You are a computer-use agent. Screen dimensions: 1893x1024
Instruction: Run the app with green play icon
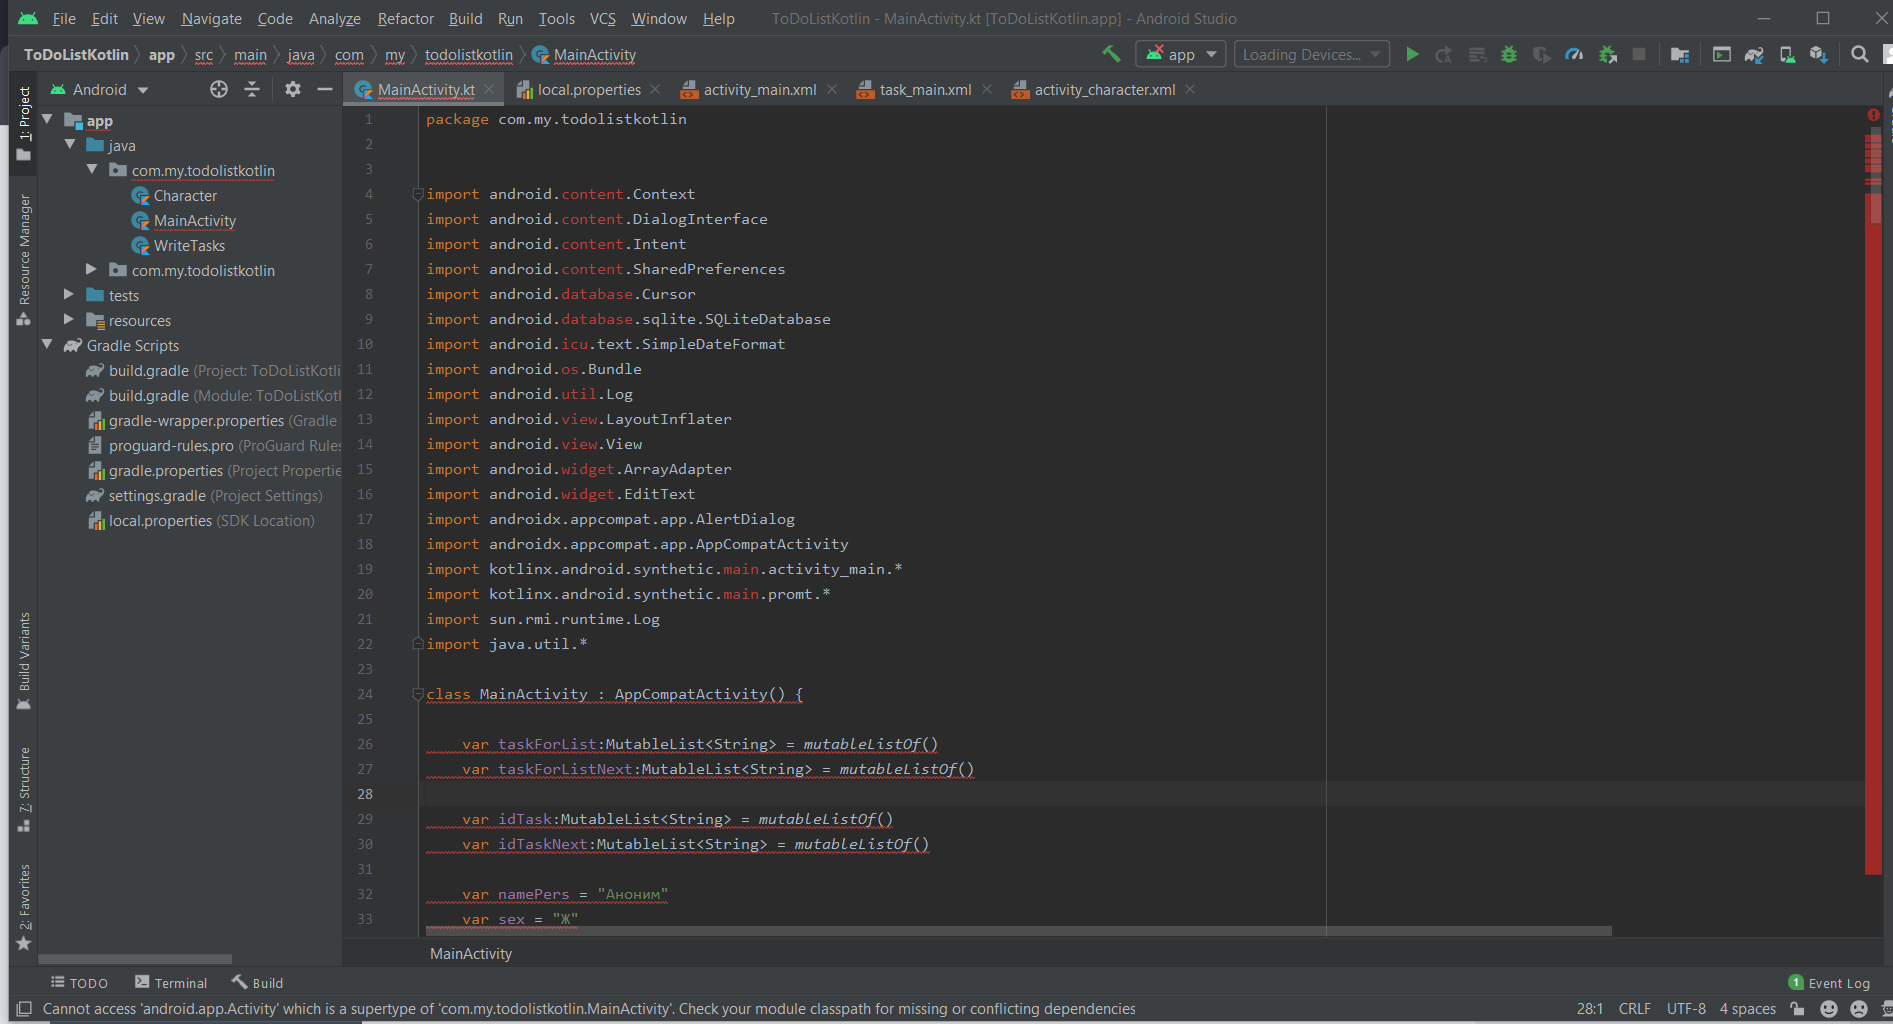tap(1412, 54)
